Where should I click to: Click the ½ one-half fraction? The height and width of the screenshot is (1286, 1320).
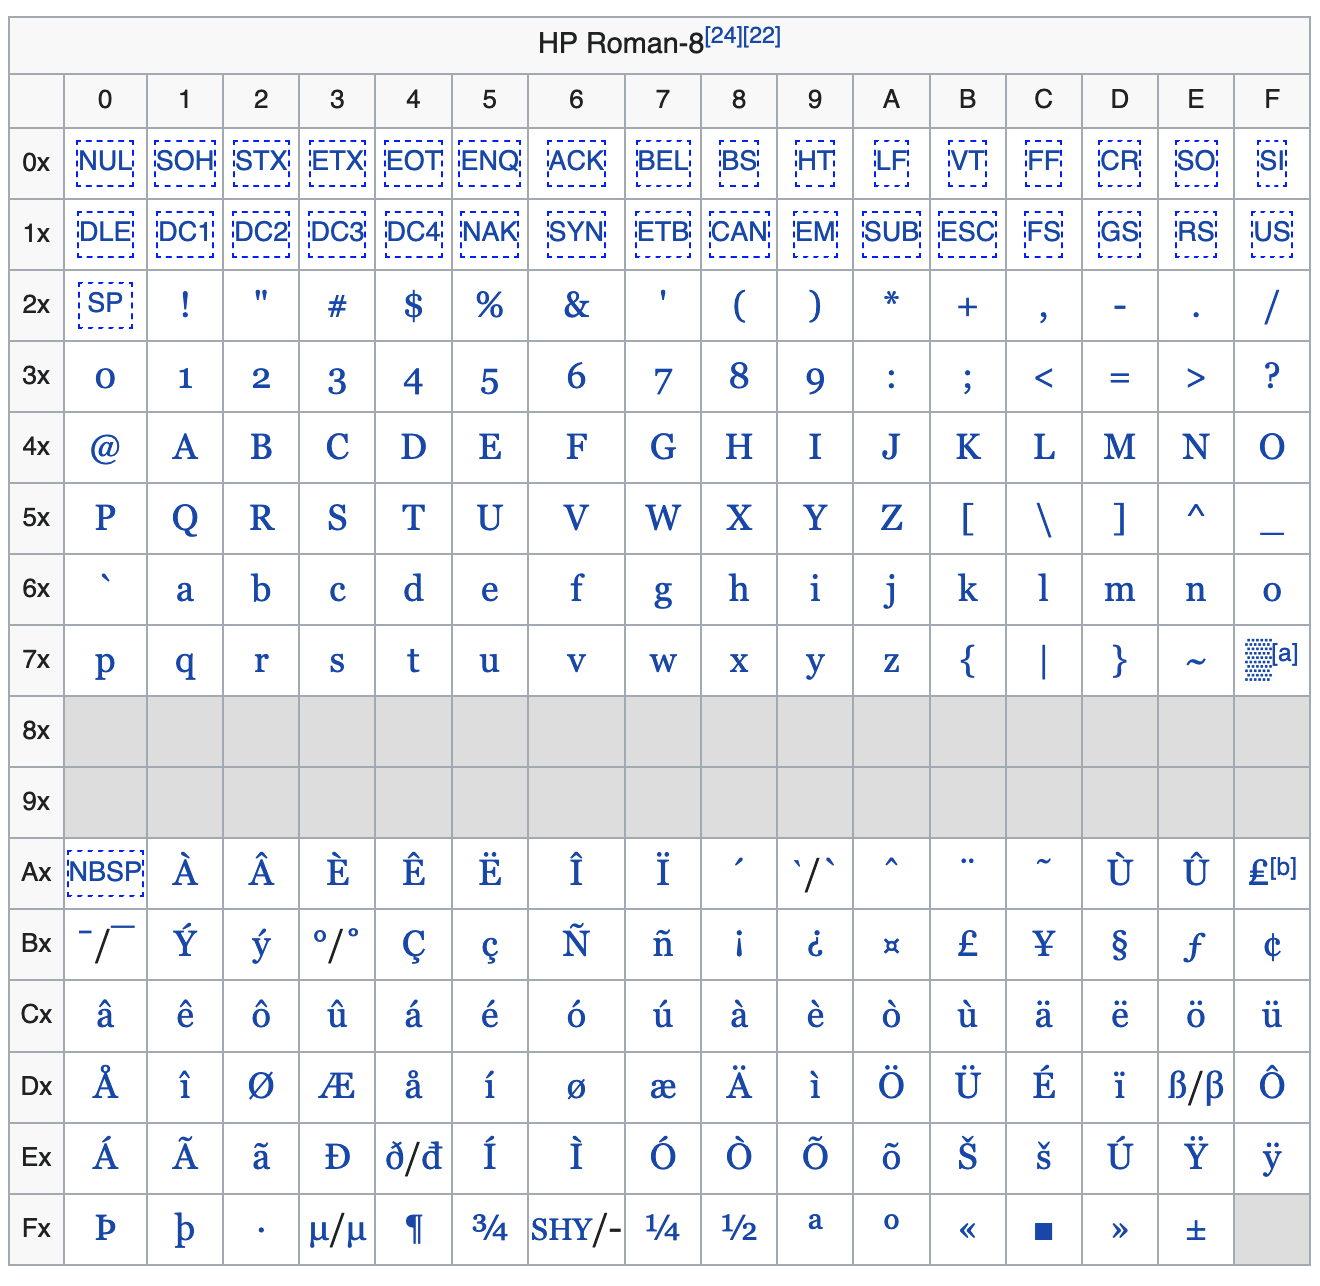(x=739, y=1228)
